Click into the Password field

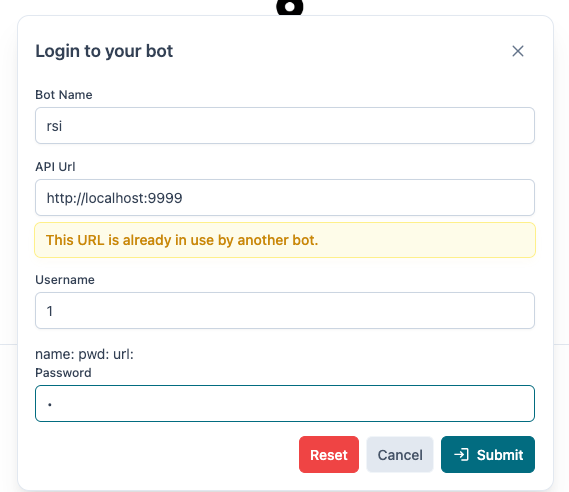click(285, 403)
